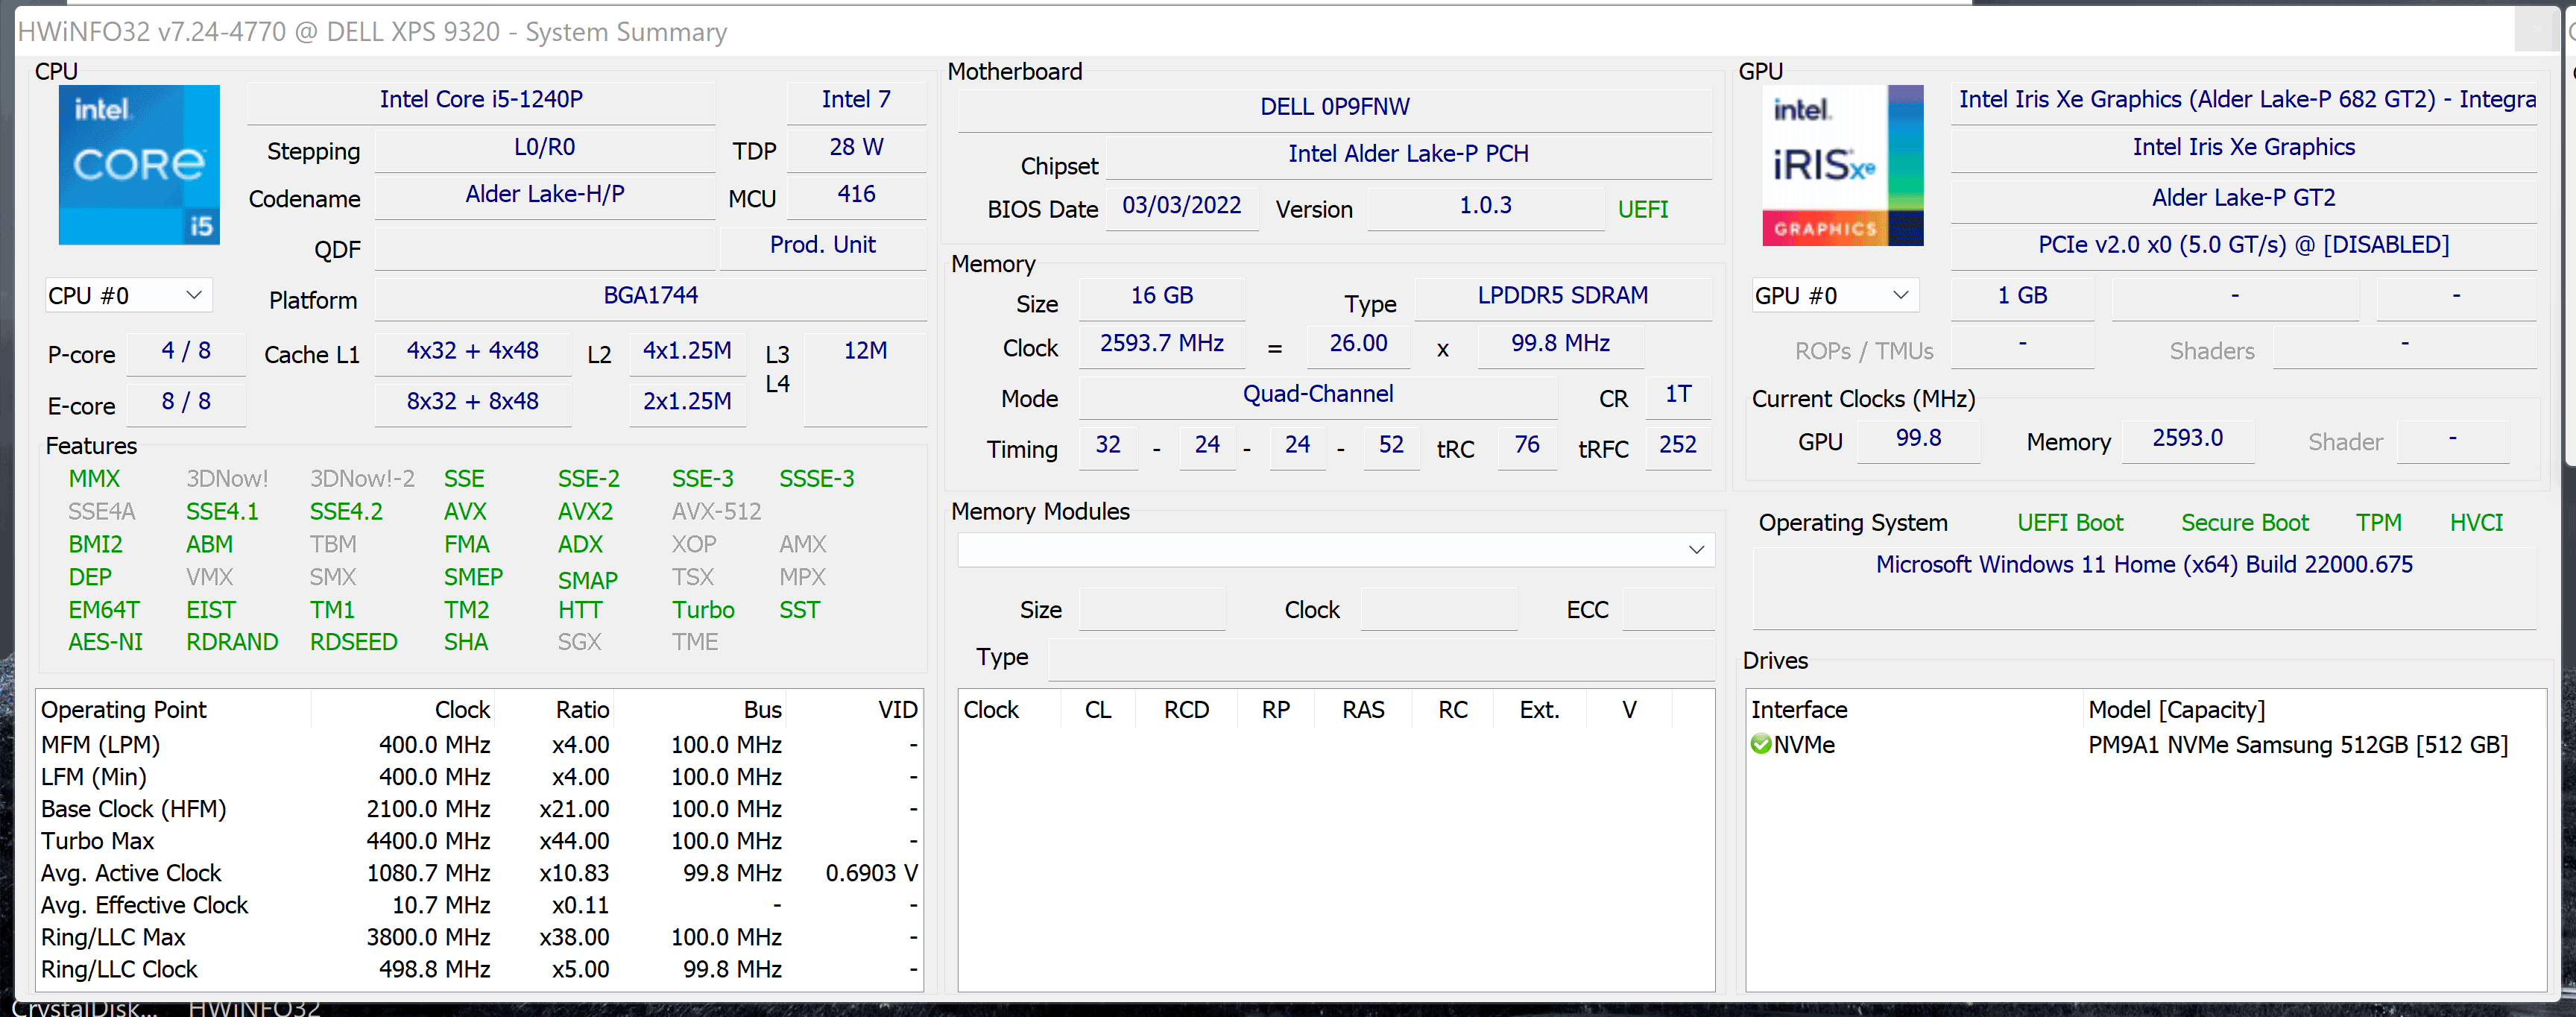Click the Model [Capacity] drives column header

click(2176, 710)
